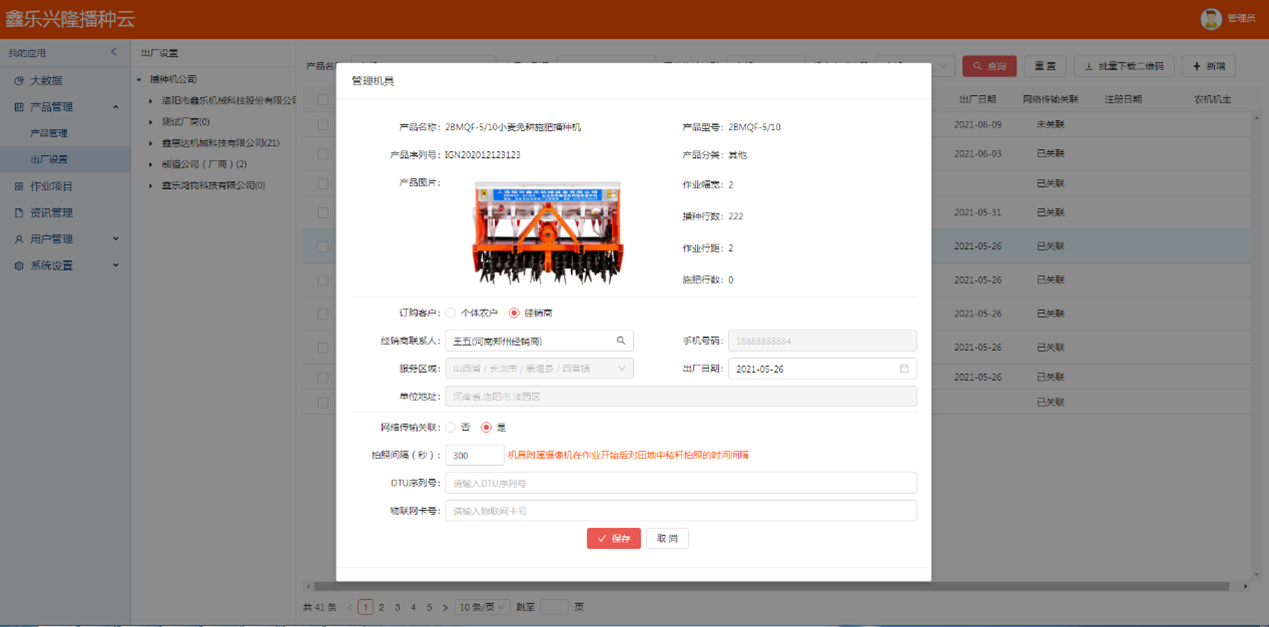This screenshot has height=627, width=1269.
Task: Click the search icon in 经销商联系人 field
Action: coord(621,341)
